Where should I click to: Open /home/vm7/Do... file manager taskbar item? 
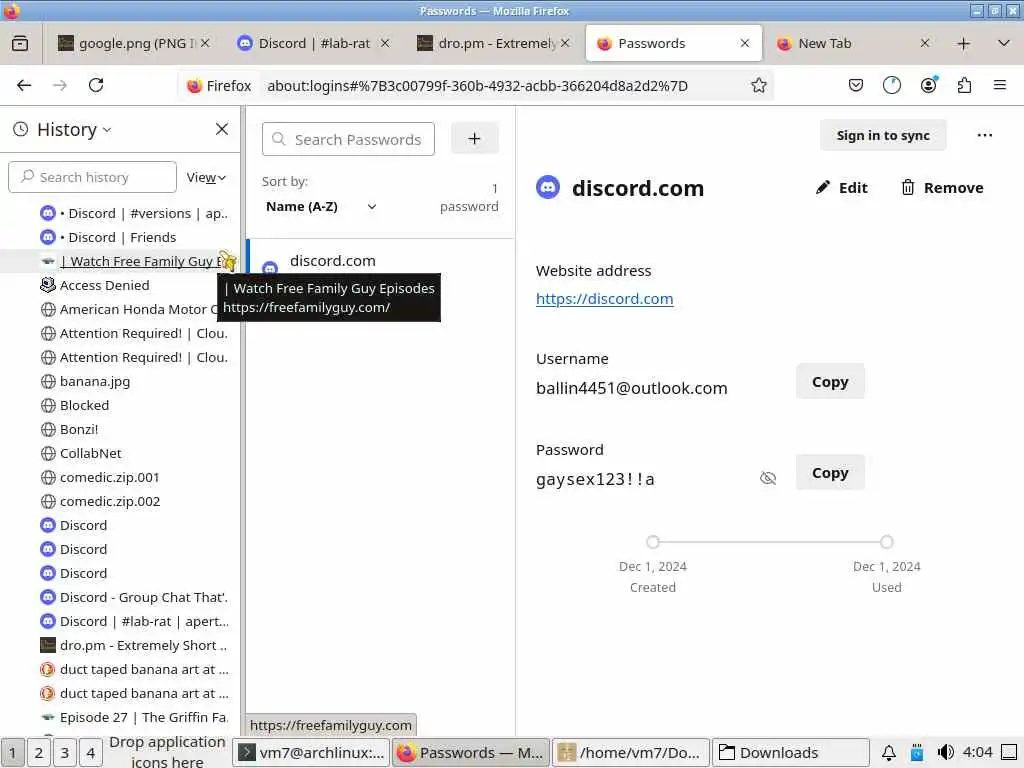(631, 753)
